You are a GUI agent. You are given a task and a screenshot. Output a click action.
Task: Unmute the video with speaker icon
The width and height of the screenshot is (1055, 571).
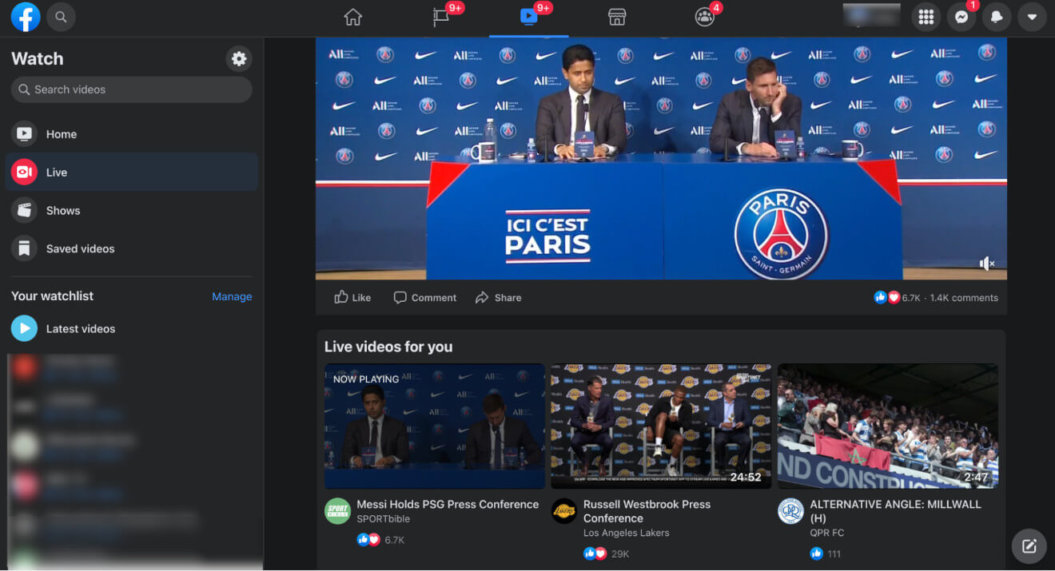(x=986, y=264)
